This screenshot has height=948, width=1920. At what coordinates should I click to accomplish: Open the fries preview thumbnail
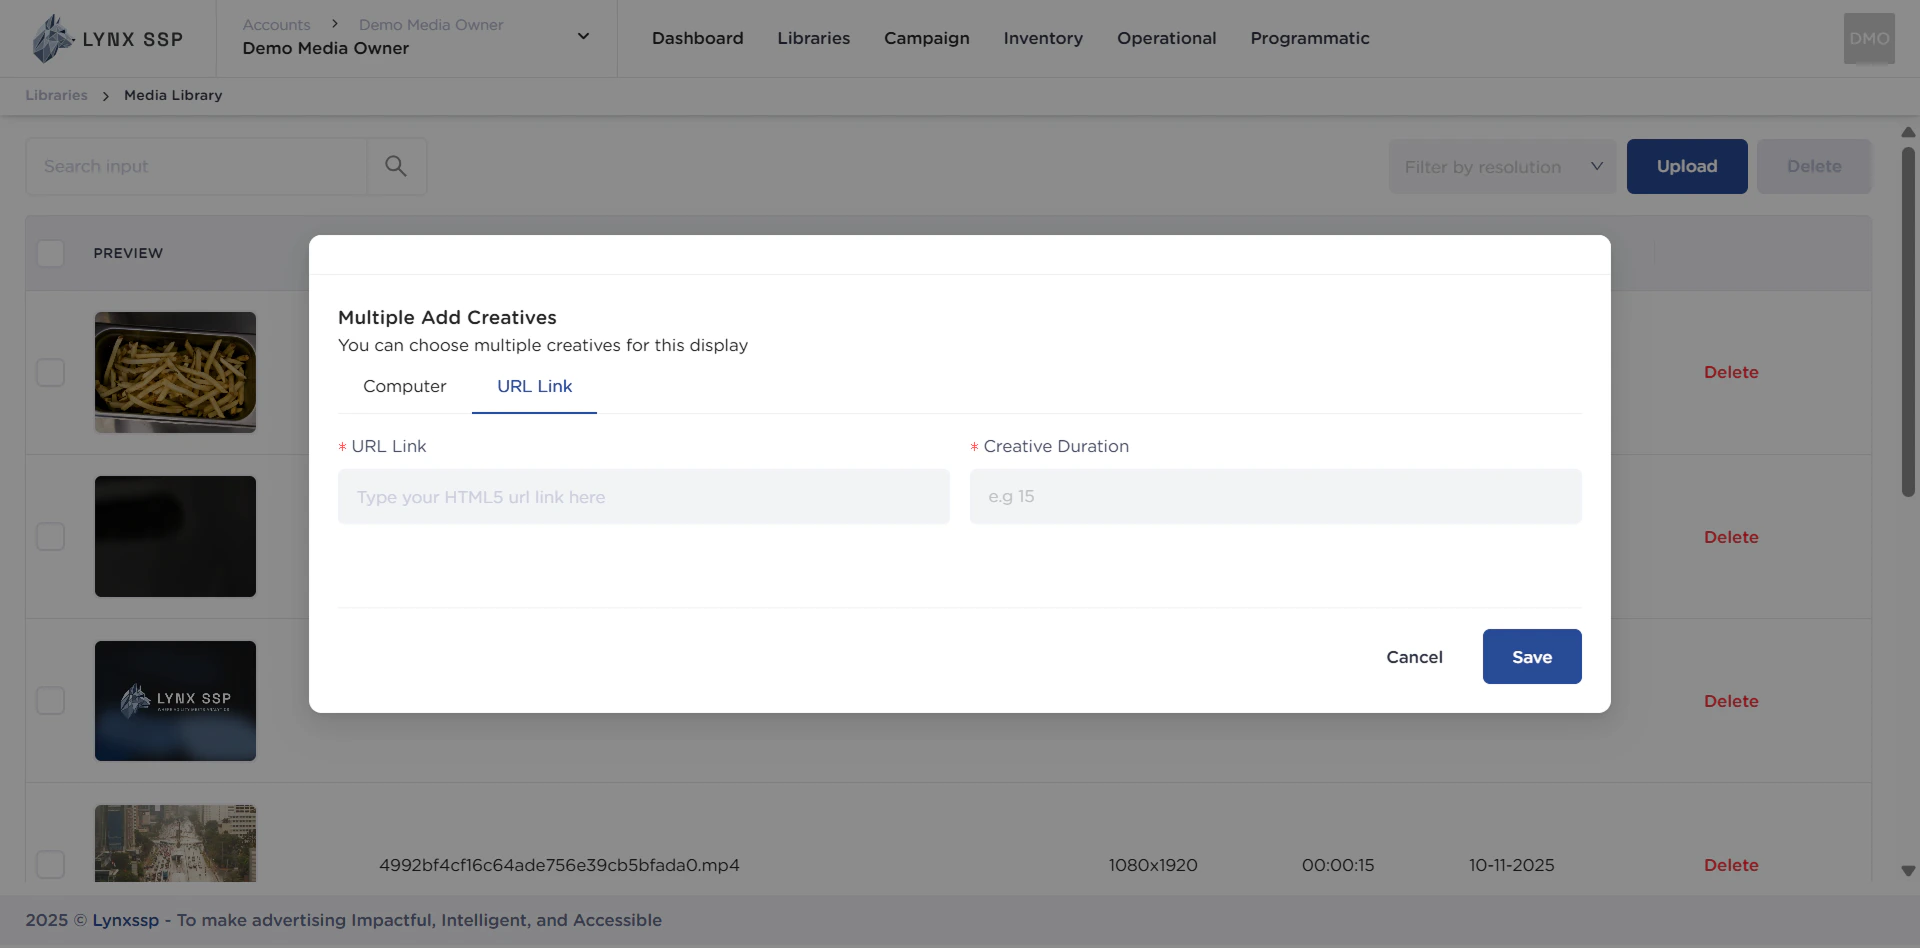click(175, 372)
